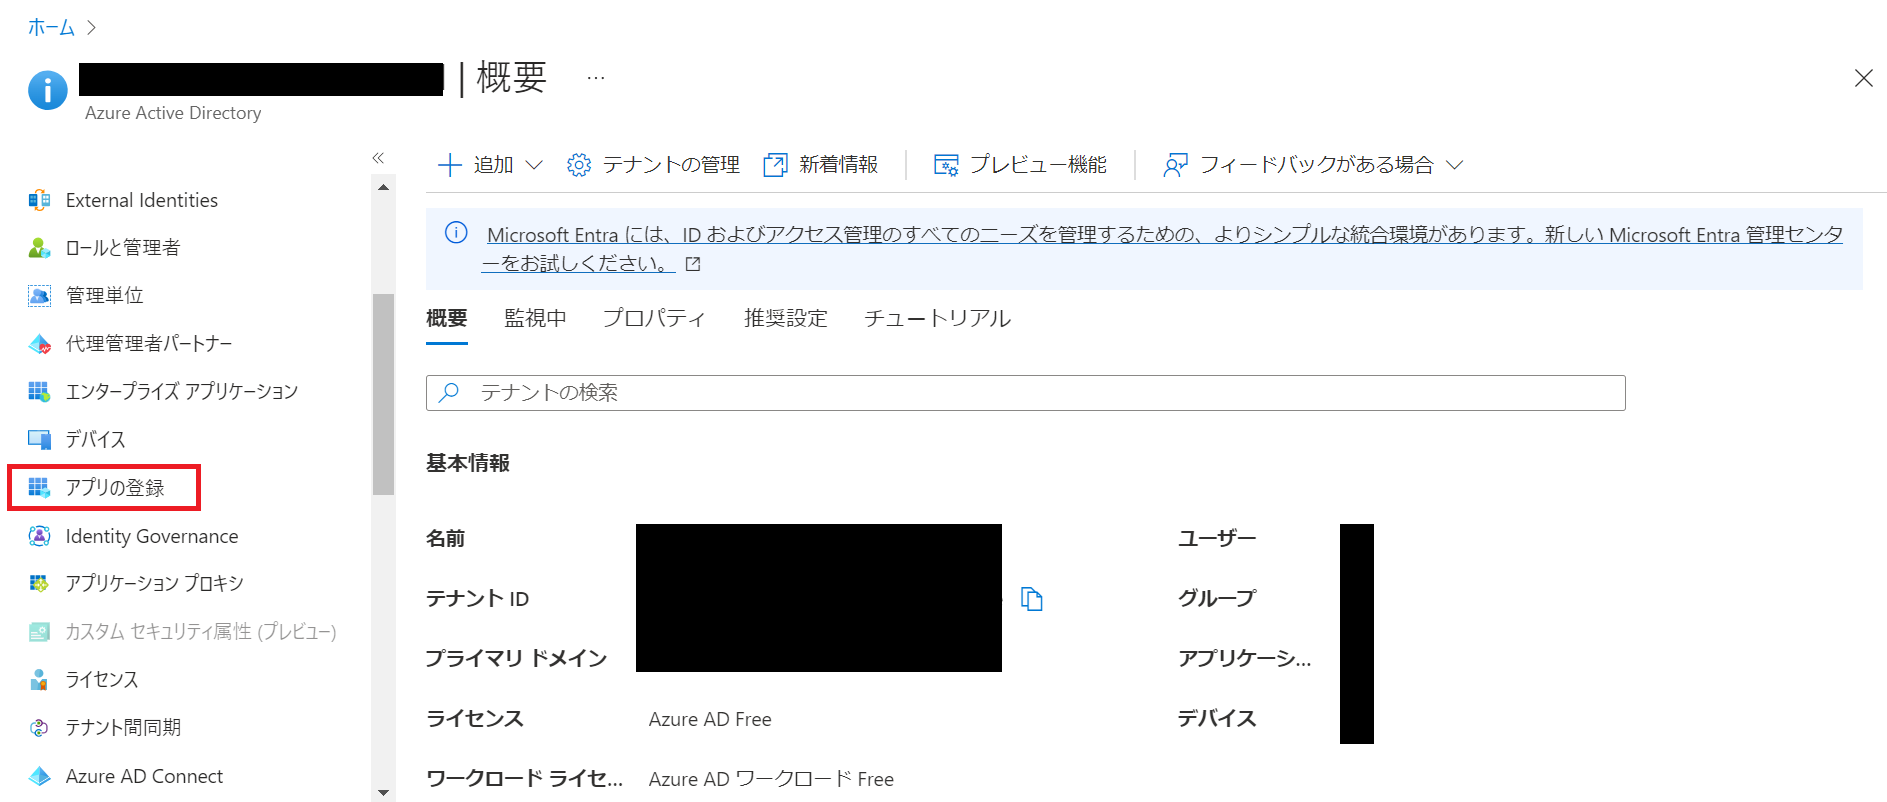Click the 新着情報 external link icon
Viewport: 1887px width, 802px height.
(775, 165)
